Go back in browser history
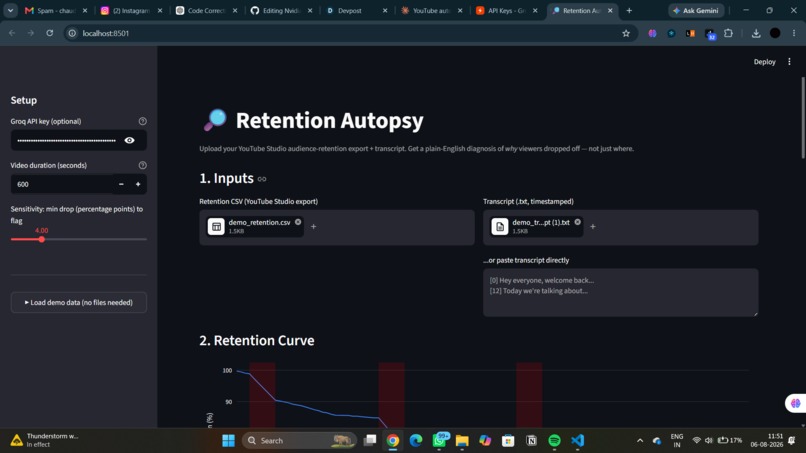806x453 pixels. coord(12,33)
